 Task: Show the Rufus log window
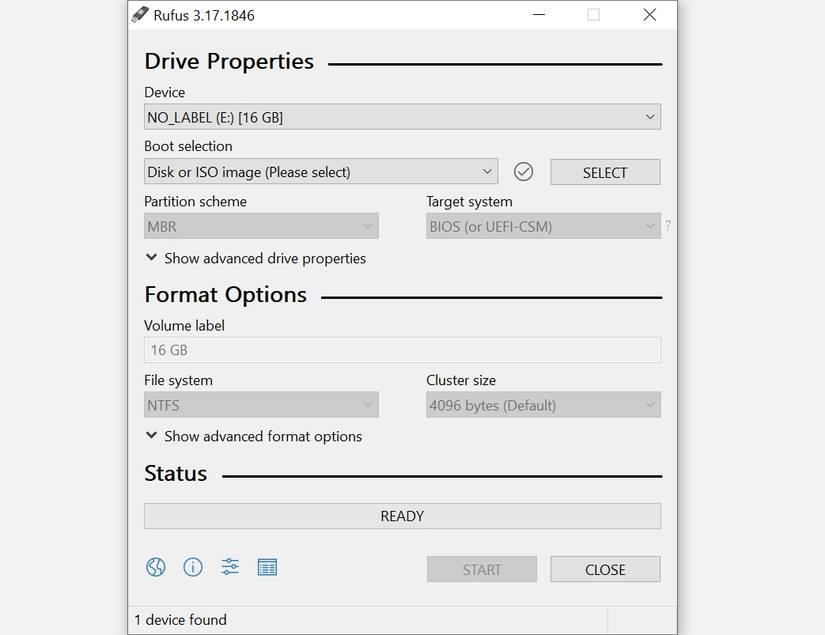click(x=266, y=567)
